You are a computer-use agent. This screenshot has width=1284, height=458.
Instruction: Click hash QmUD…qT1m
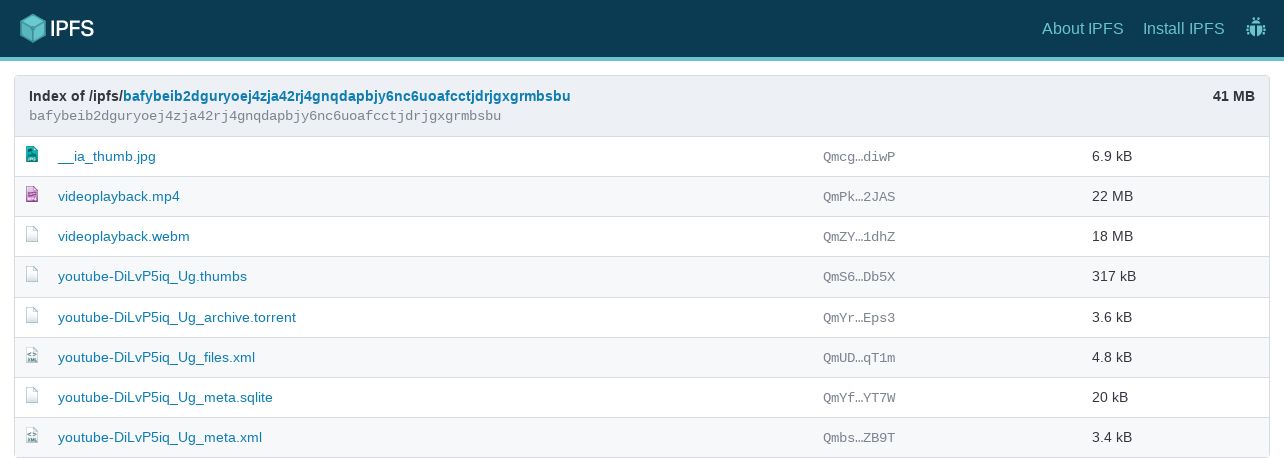click(859, 358)
